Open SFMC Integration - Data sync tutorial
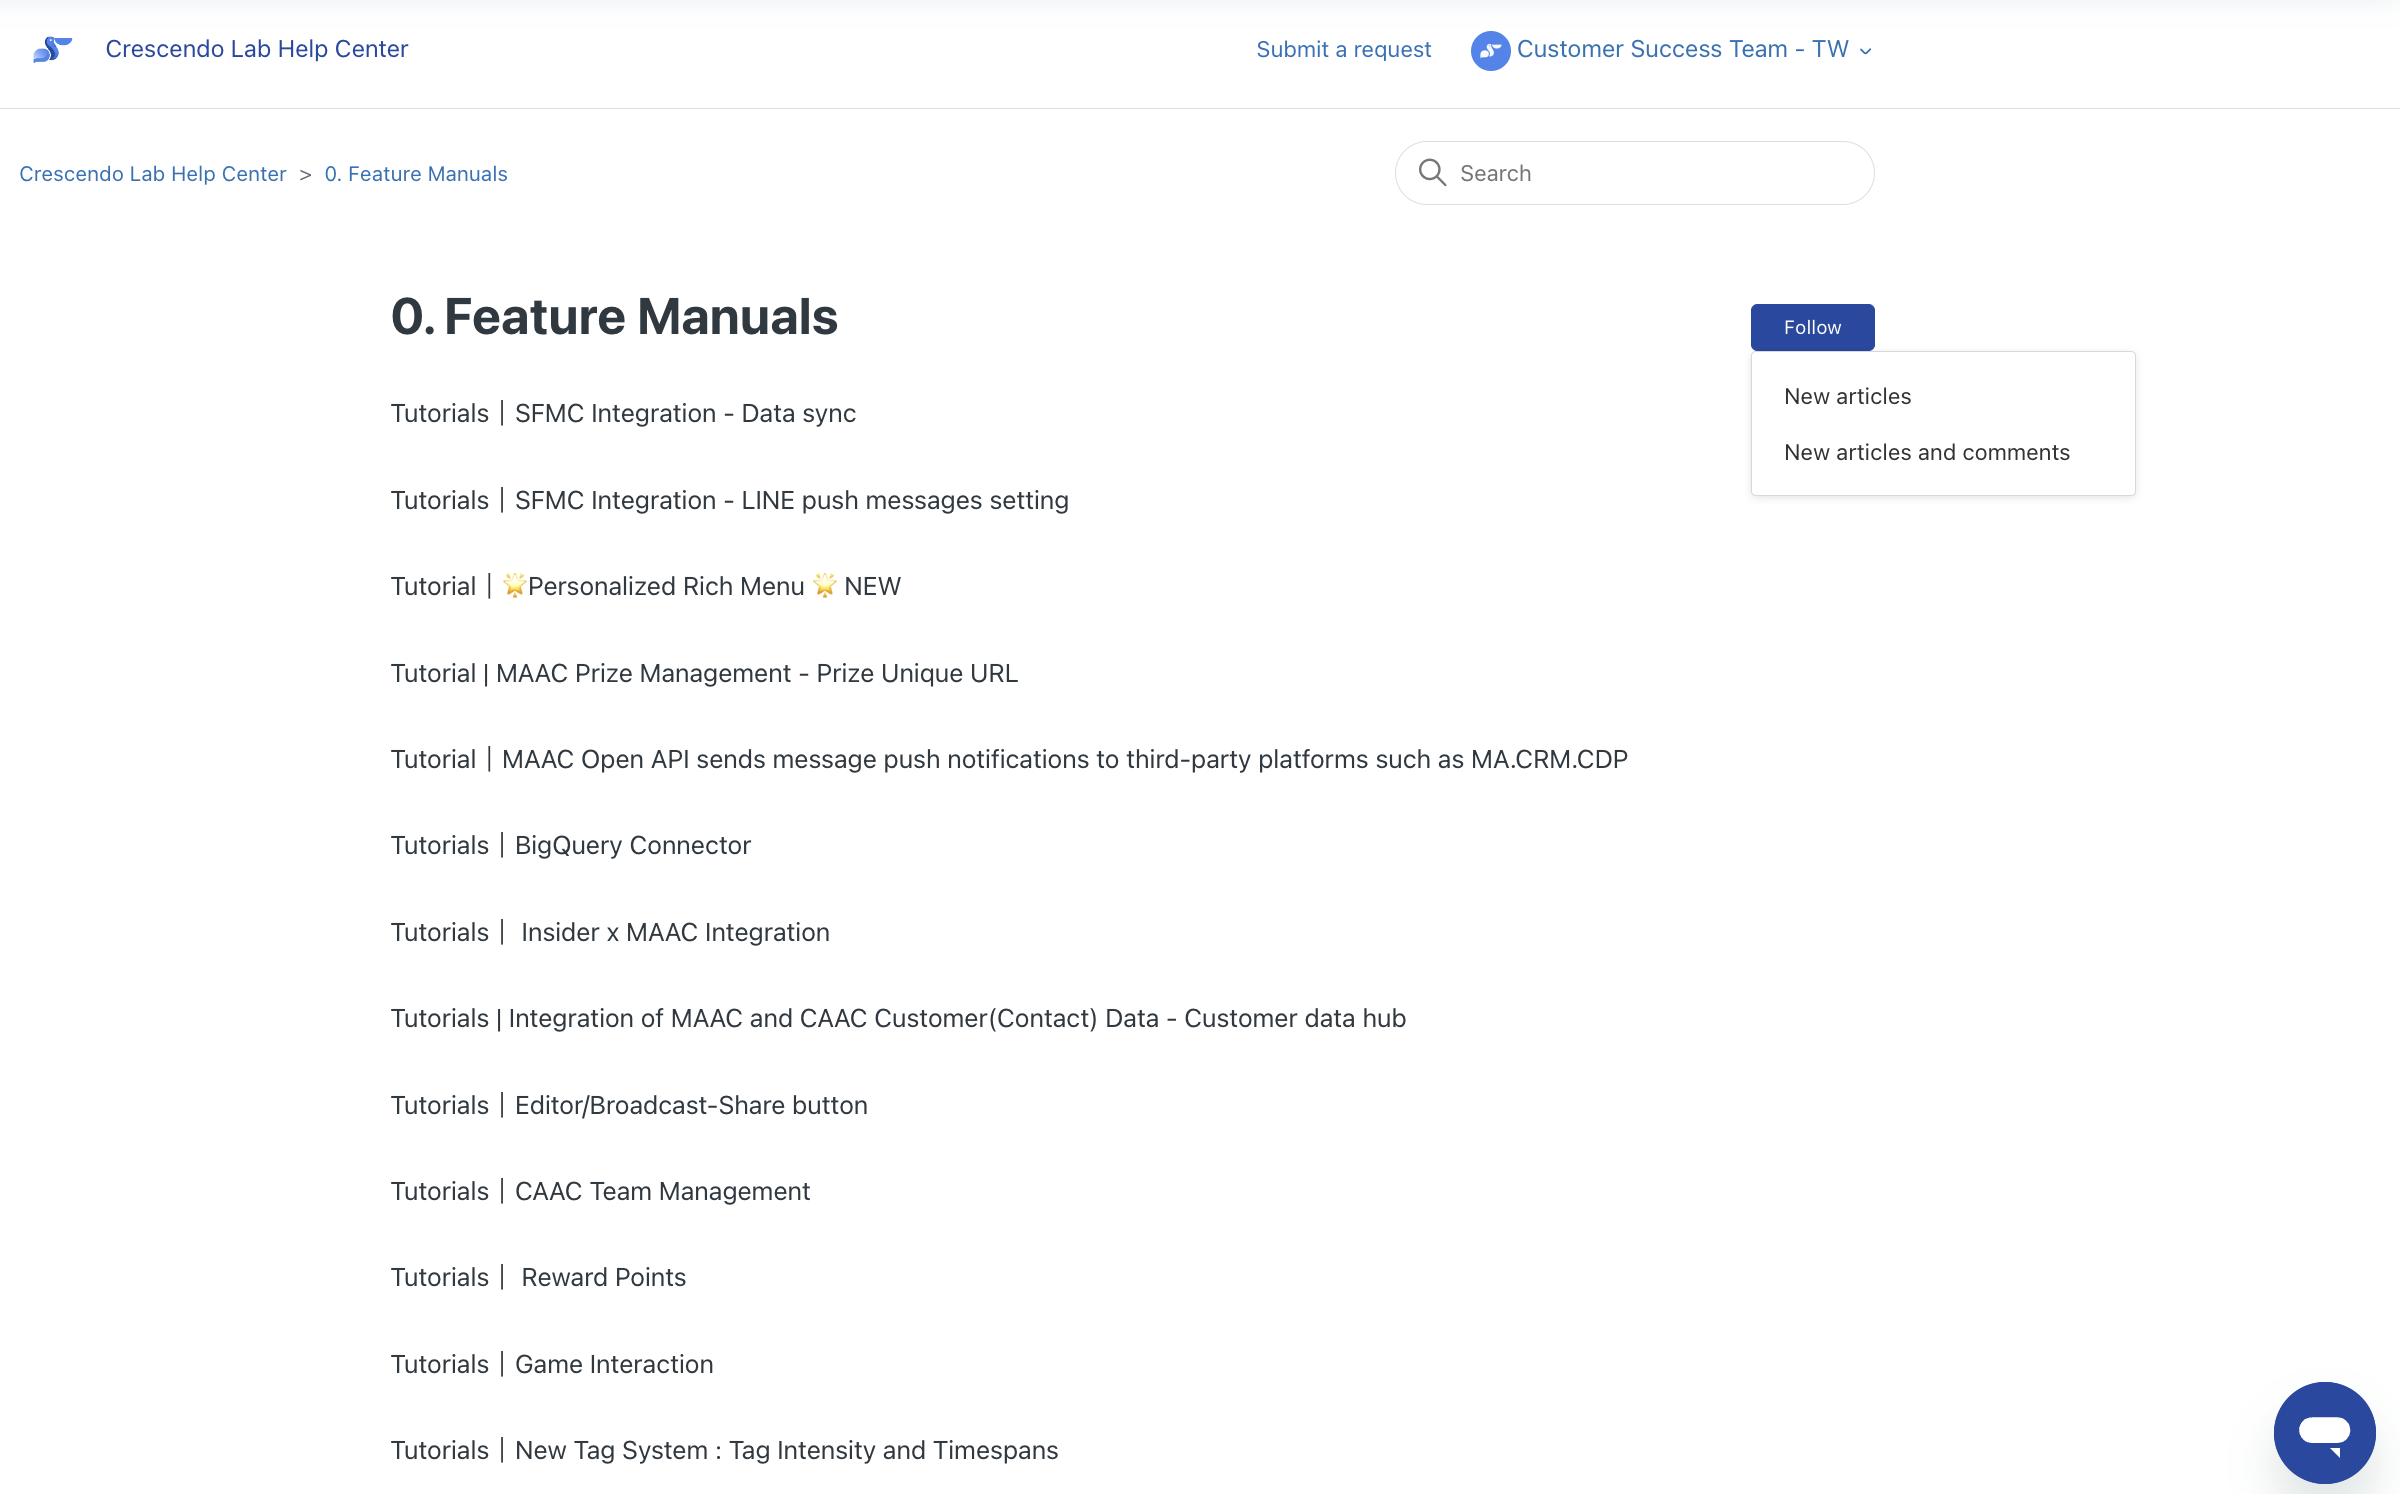Image resolution: width=2400 pixels, height=1494 pixels. pos(623,413)
